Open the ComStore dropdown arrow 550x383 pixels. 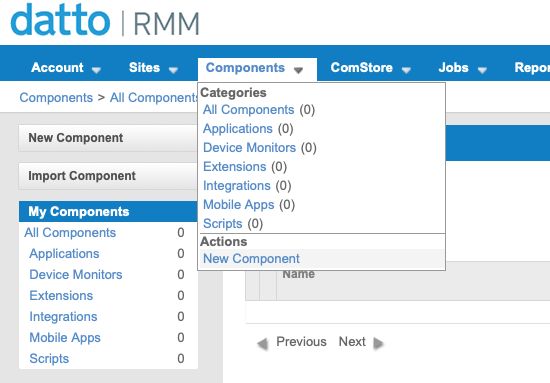[x=406, y=70]
